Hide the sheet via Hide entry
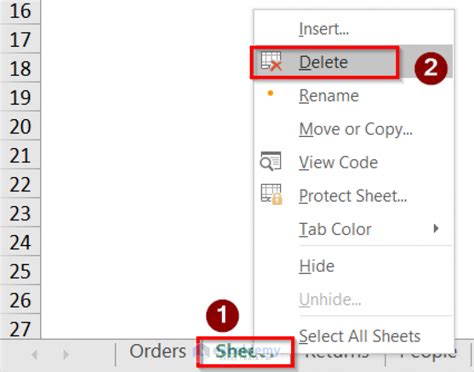 pyautogui.click(x=317, y=266)
